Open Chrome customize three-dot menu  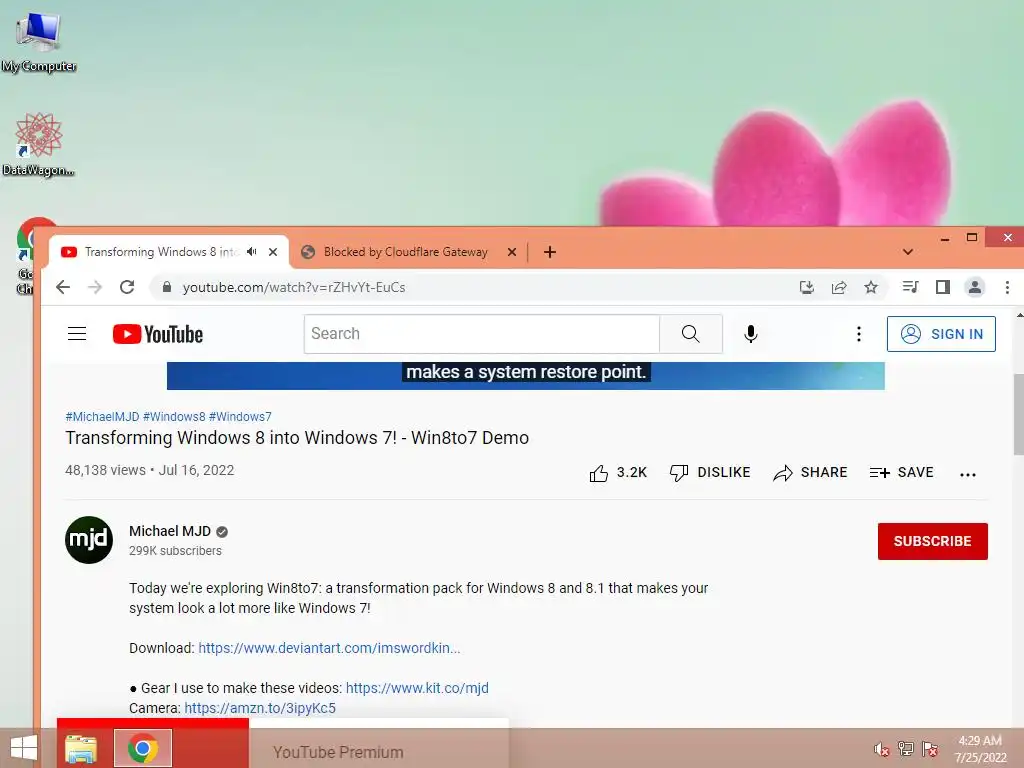pos(1007,287)
